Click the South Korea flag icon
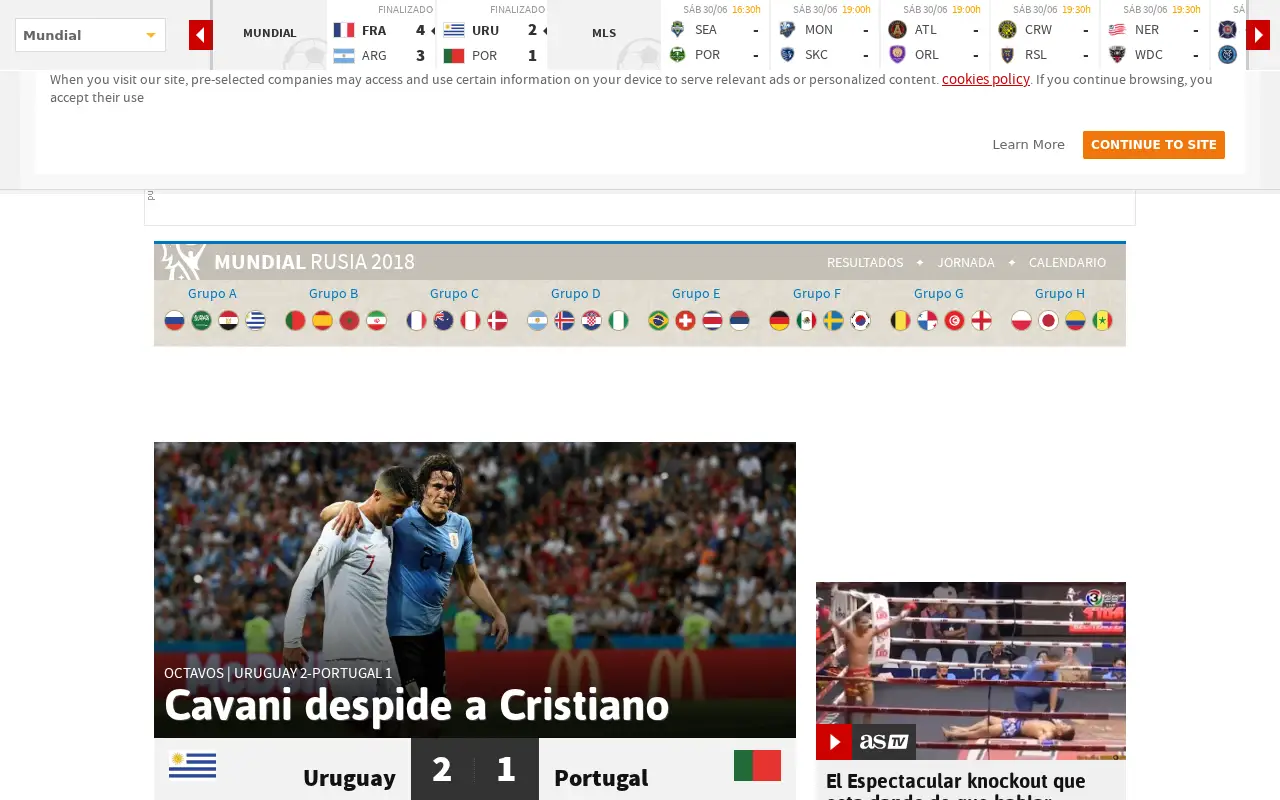This screenshot has width=1280, height=800. 861,321
